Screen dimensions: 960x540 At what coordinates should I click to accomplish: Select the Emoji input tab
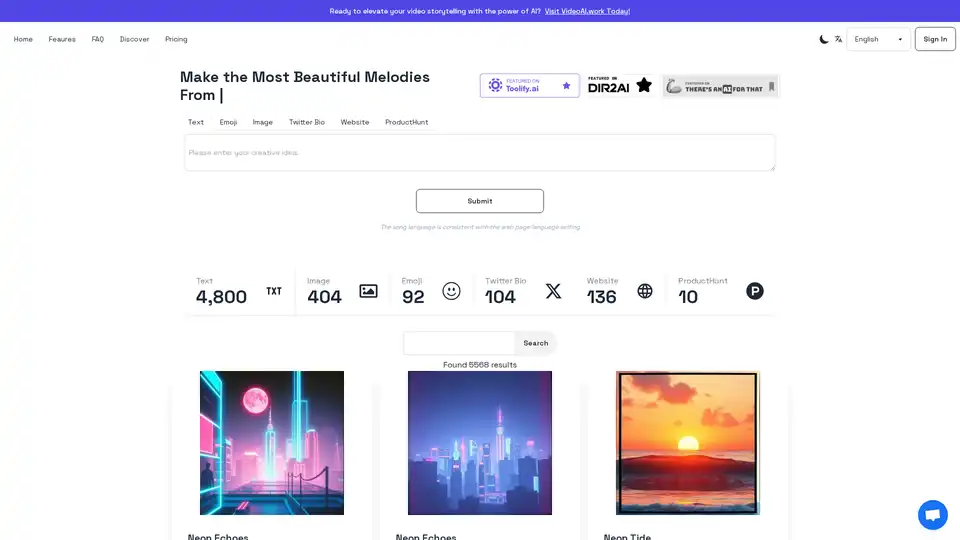point(228,122)
